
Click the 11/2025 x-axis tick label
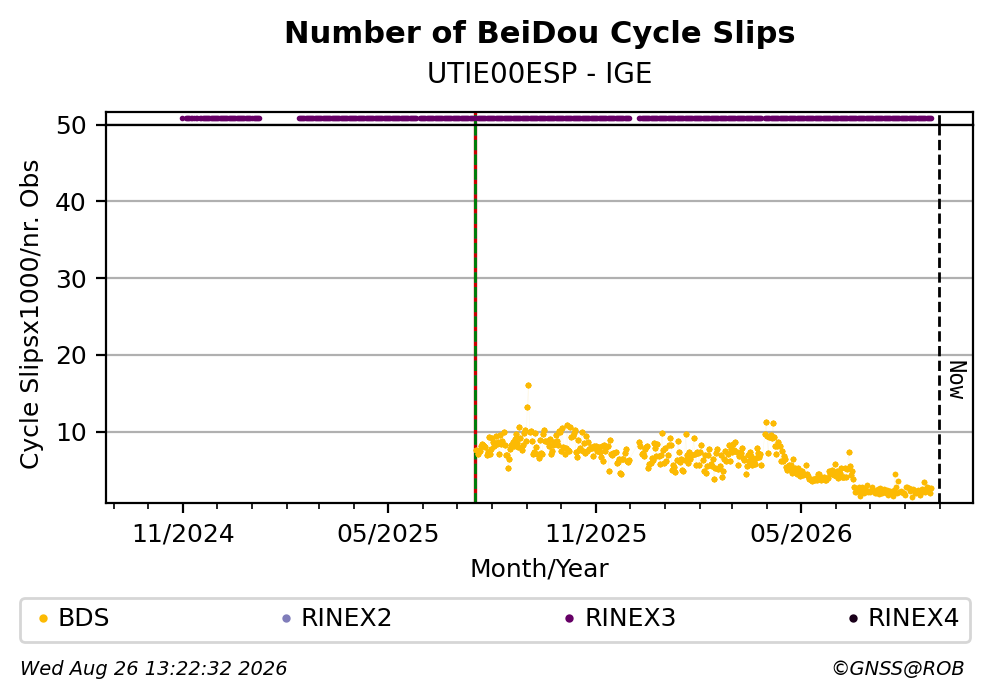click(596, 534)
